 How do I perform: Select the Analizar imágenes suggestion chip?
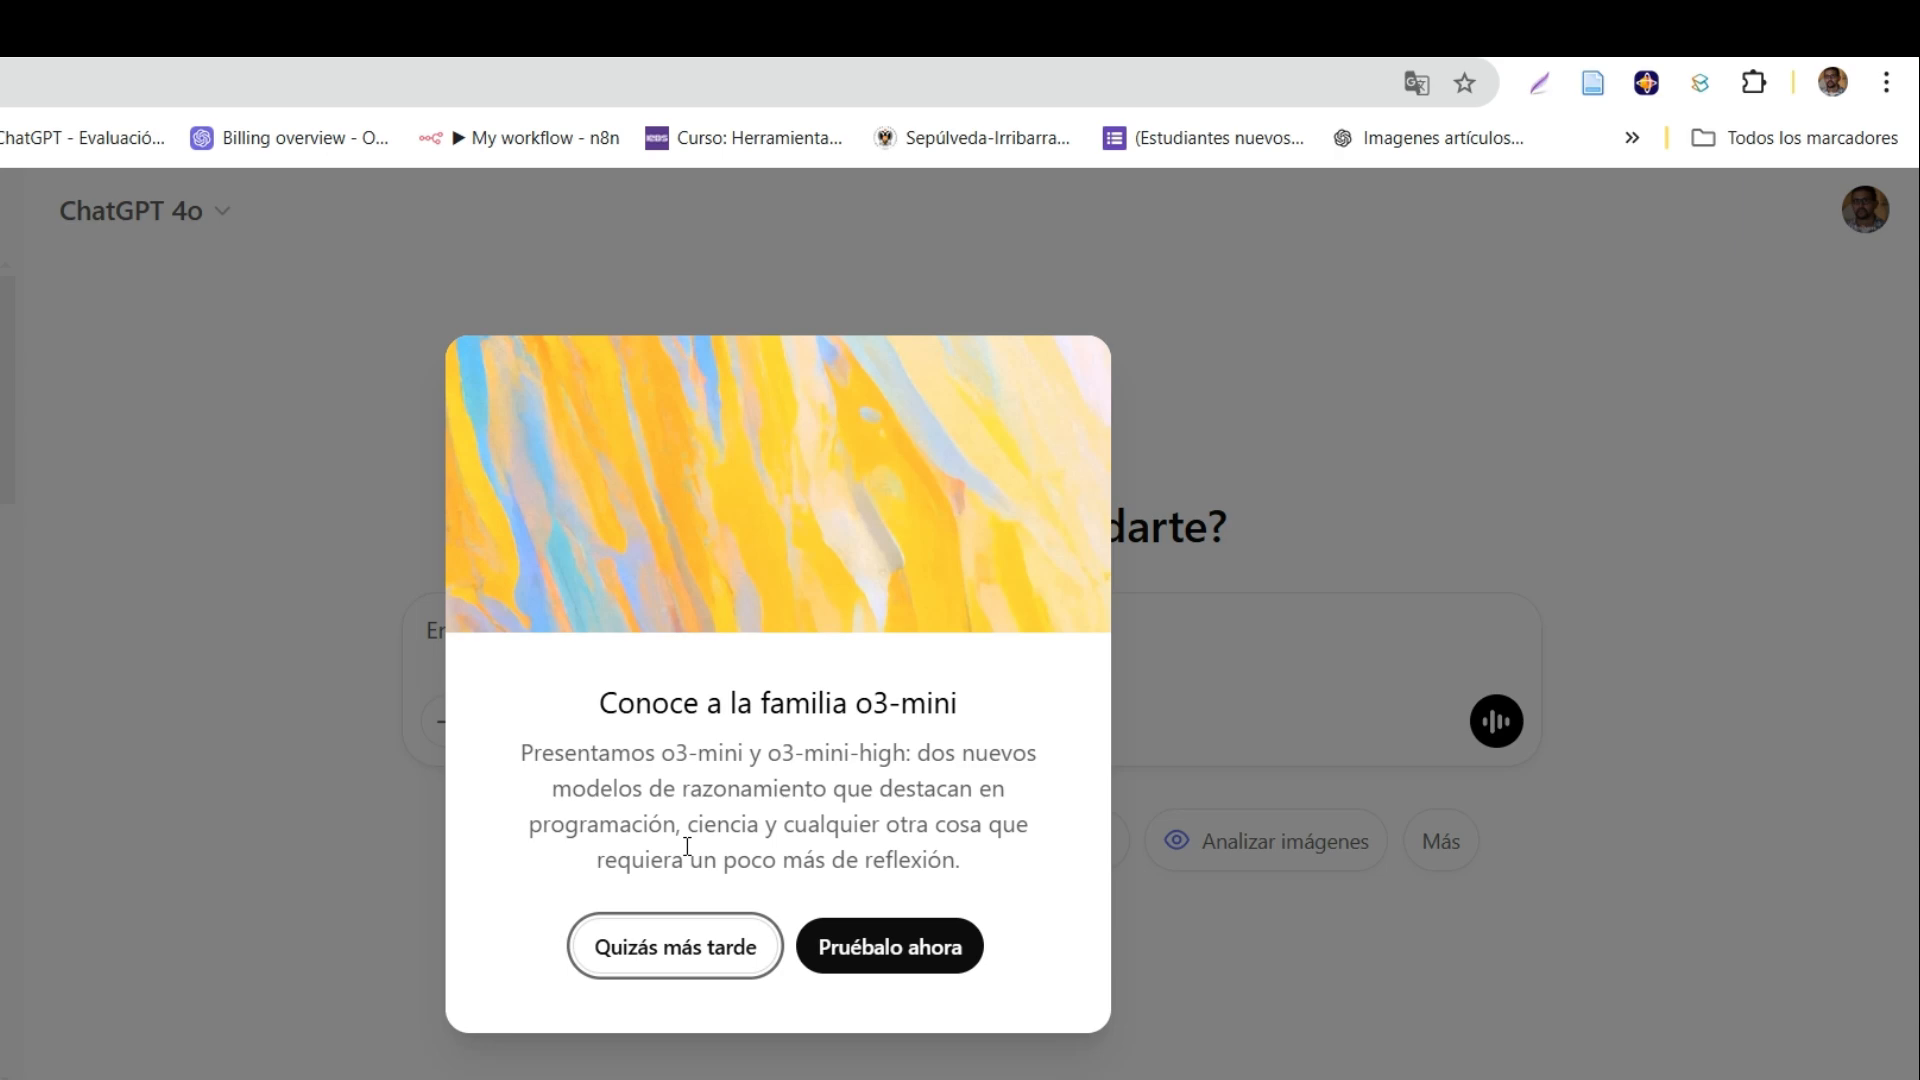click(x=1266, y=841)
